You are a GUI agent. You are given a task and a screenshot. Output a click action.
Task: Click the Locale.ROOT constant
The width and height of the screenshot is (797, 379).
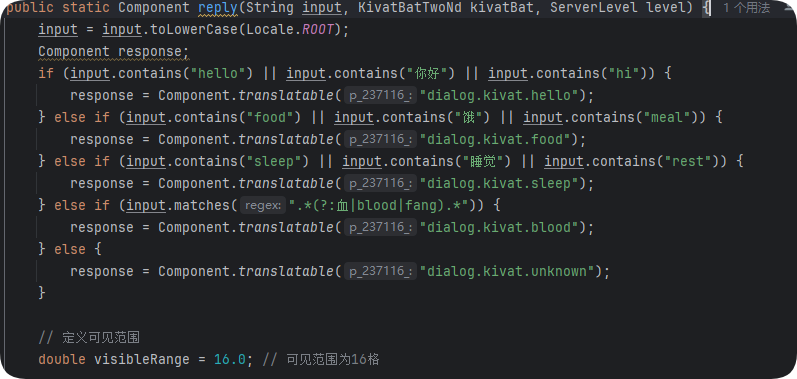317,29
